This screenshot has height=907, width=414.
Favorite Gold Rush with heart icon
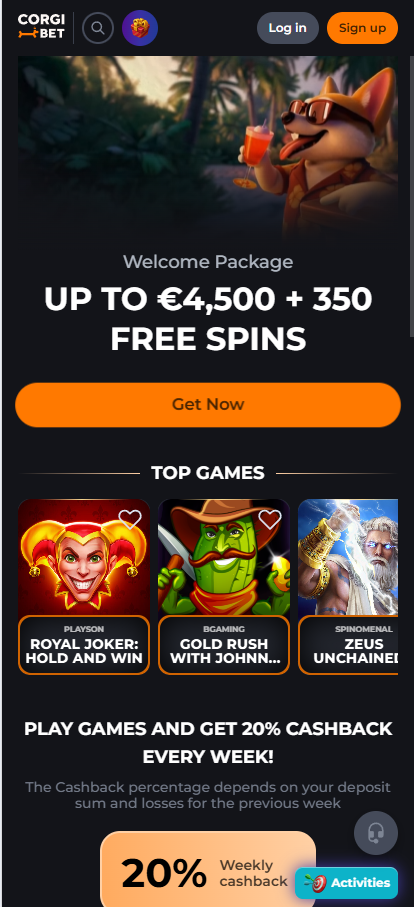point(269,519)
